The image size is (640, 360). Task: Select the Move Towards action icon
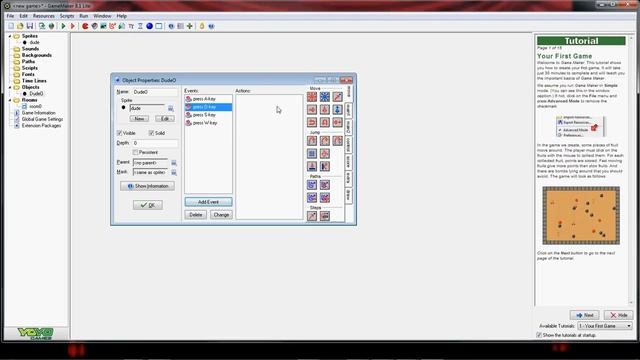pyautogui.click(x=338, y=97)
